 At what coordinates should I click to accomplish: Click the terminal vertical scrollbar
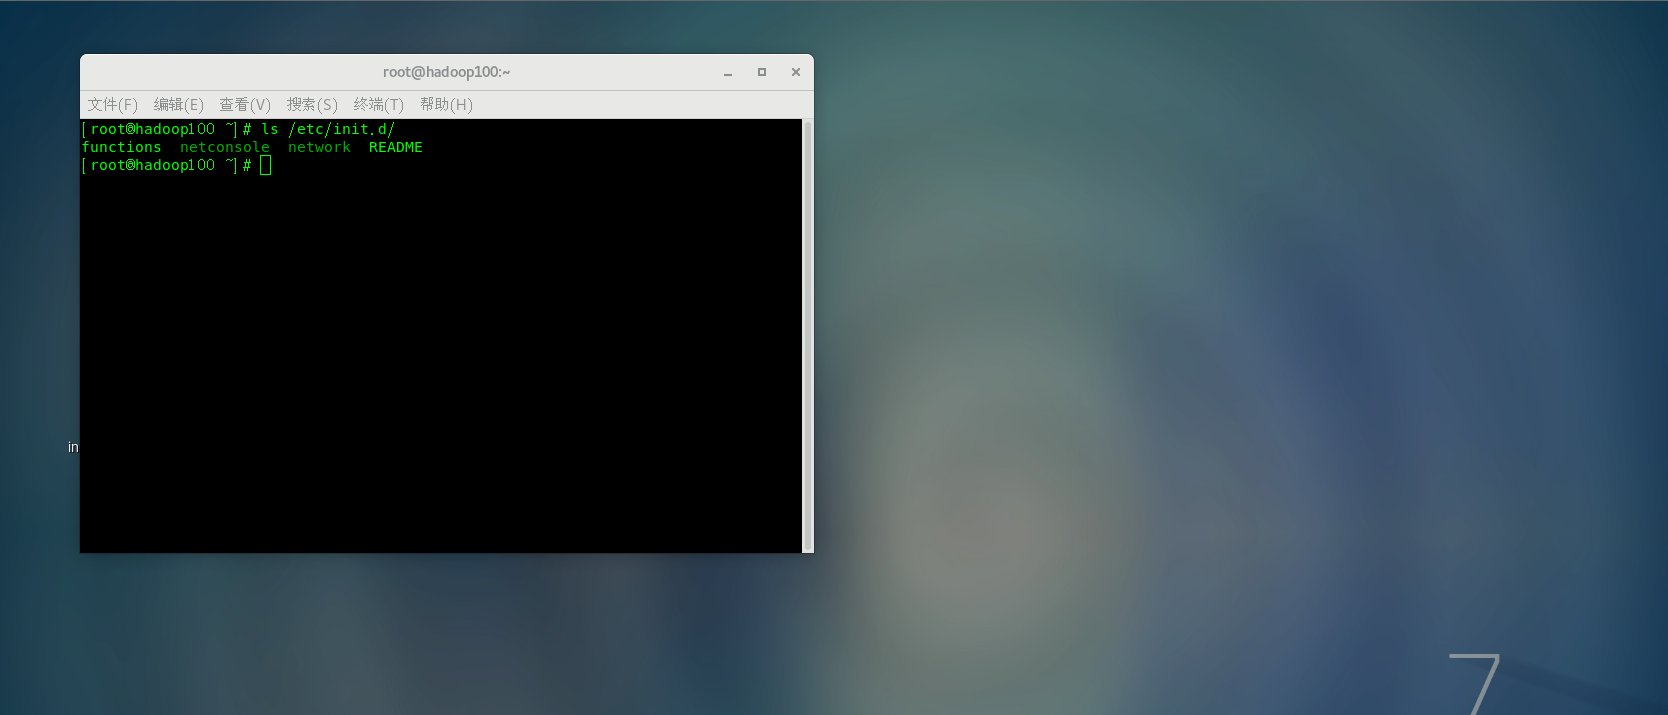(x=808, y=336)
